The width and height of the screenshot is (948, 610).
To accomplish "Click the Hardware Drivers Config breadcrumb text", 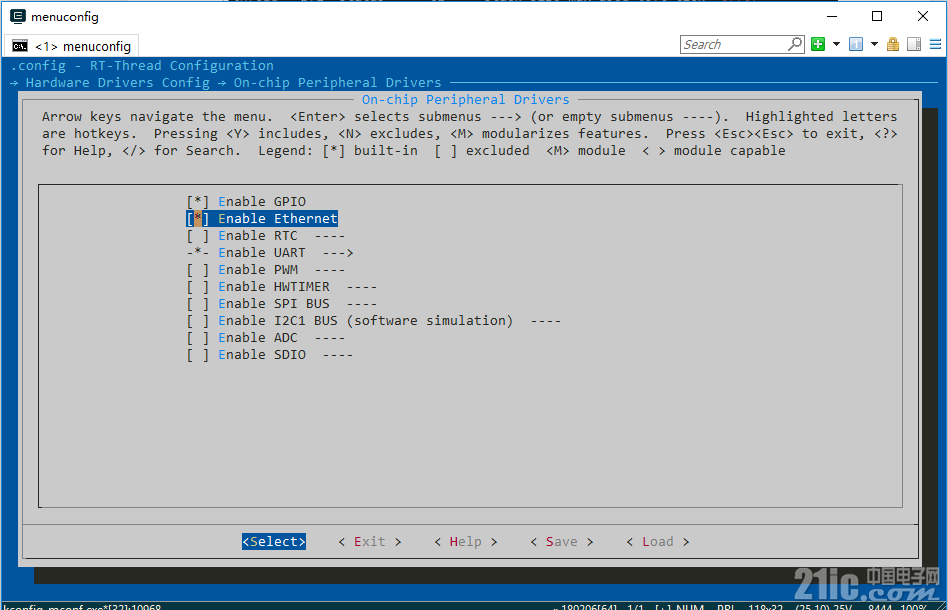I will (x=117, y=83).
